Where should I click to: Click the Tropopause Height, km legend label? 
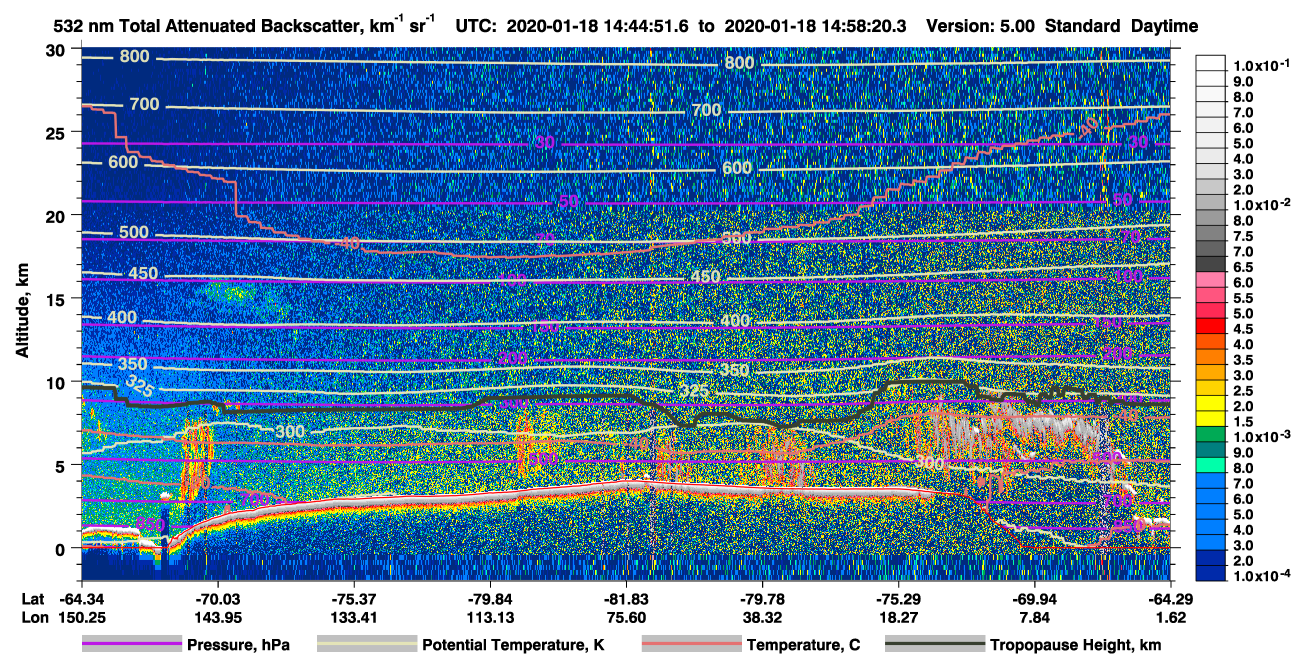tap(1076, 645)
